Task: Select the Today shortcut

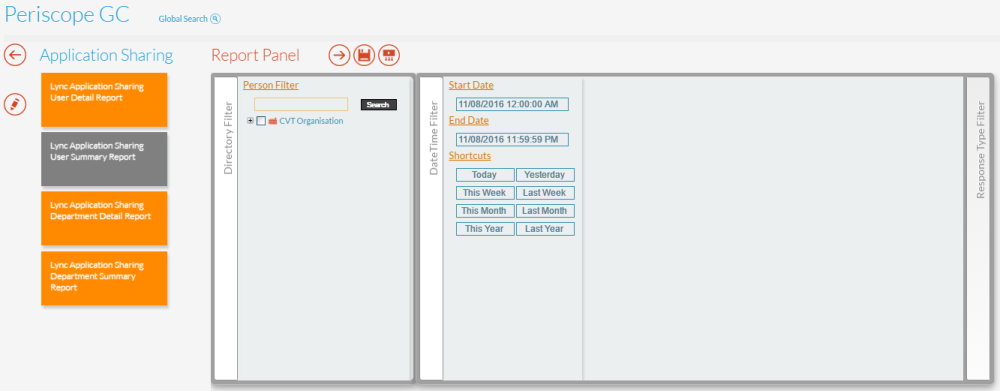Action: (485, 175)
